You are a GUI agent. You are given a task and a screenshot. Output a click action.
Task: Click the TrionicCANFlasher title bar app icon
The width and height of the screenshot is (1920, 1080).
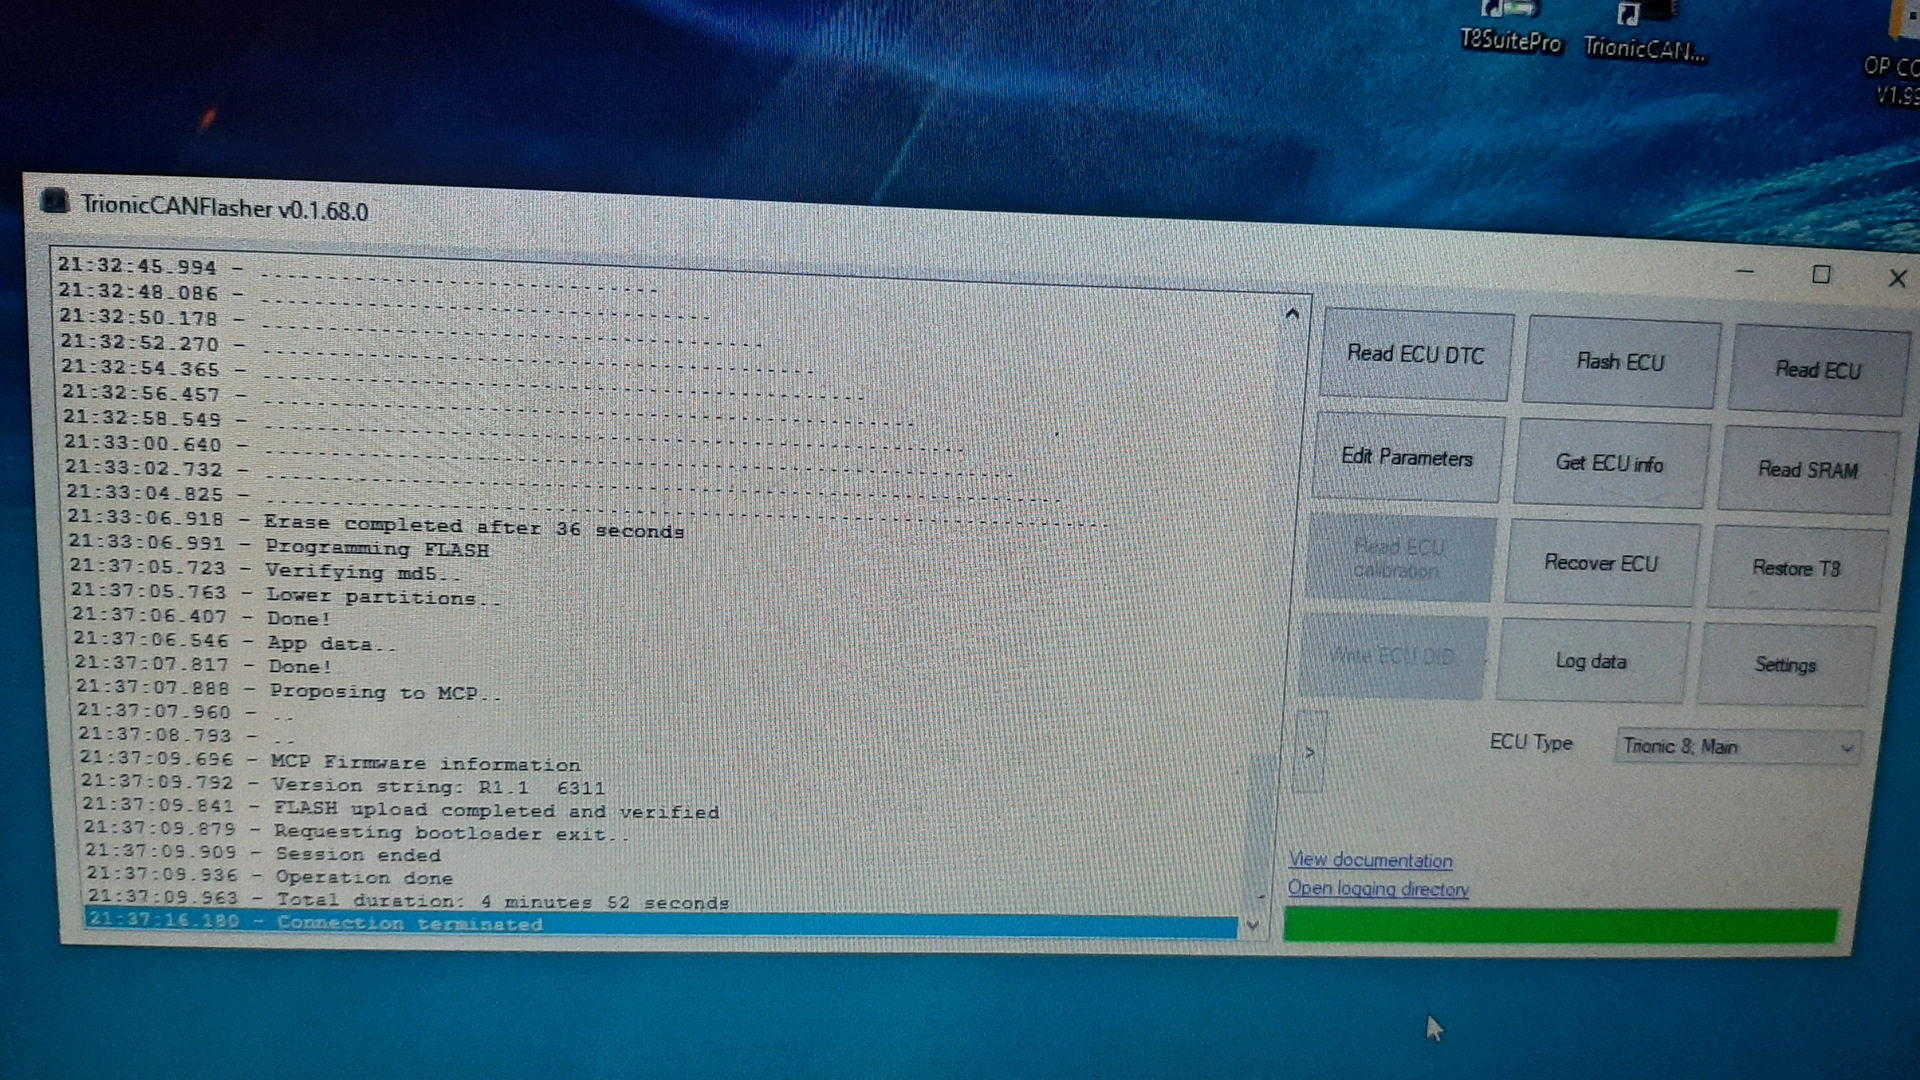coord(54,202)
